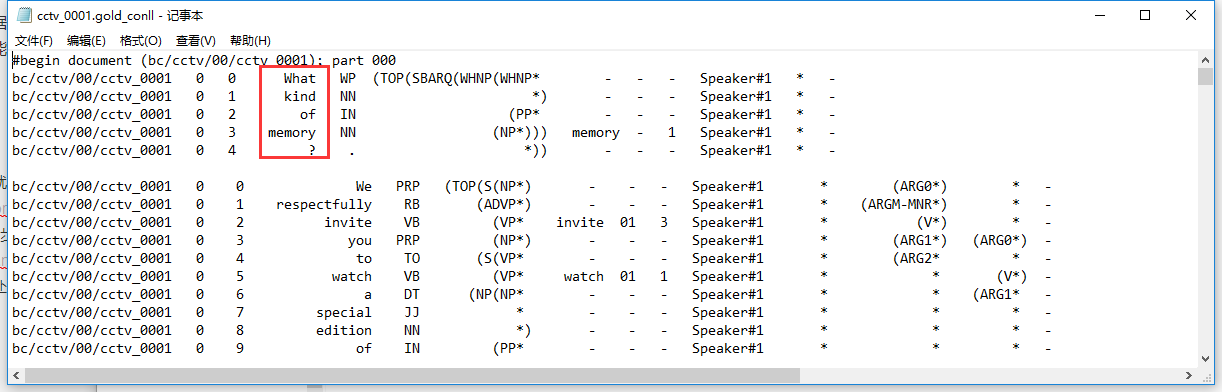The width and height of the screenshot is (1222, 392).
Task: Click the '(NP(NP*' parse text
Action: click(x=496, y=294)
